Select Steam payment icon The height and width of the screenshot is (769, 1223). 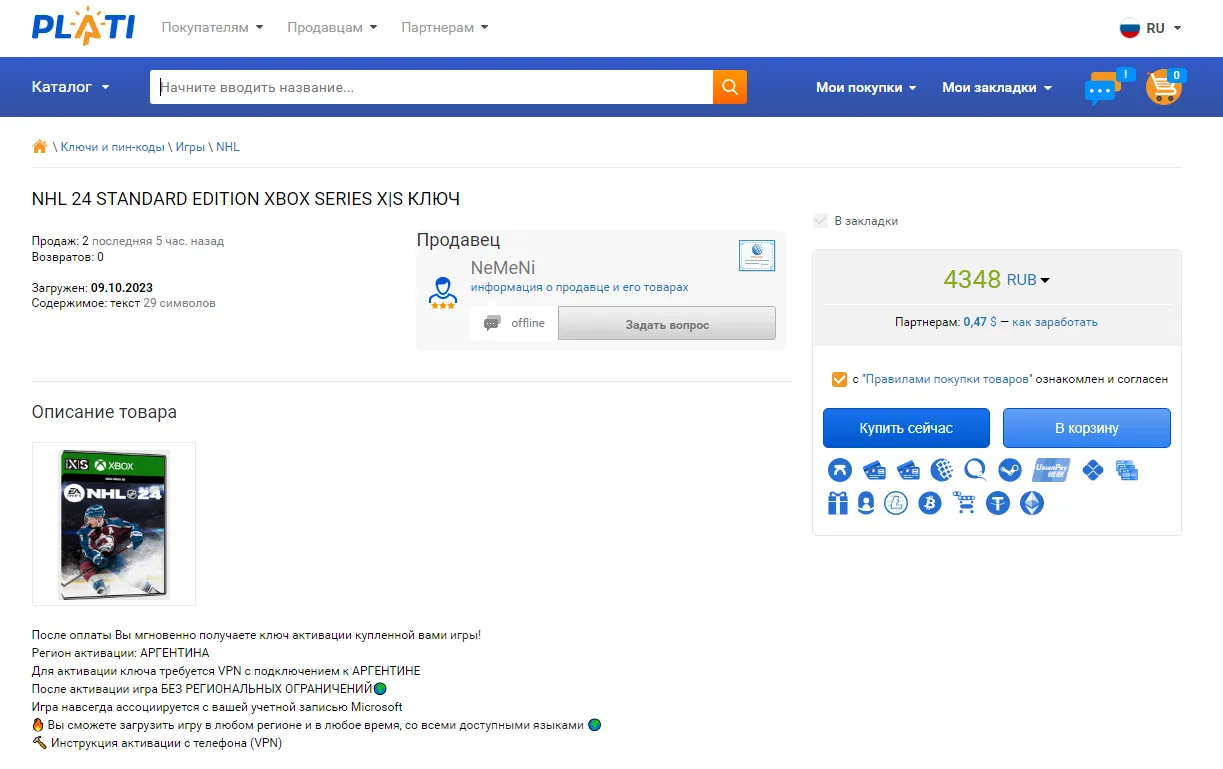1009,470
